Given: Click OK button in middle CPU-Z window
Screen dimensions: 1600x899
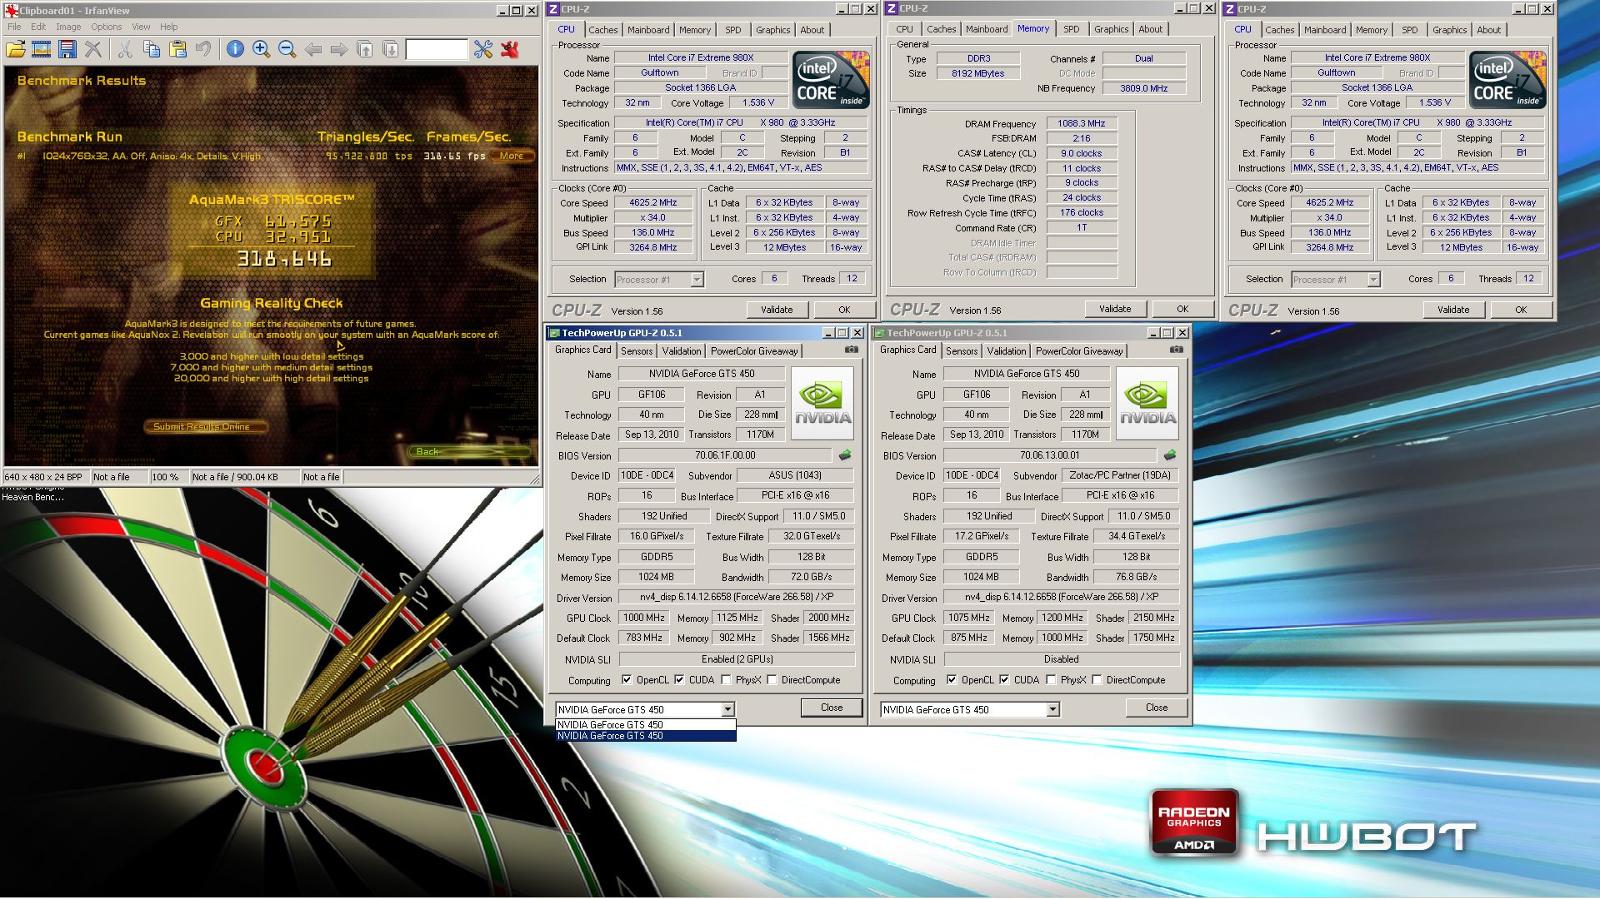Looking at the screenshot, I should pyautogui.click(x=1182, y=309).
